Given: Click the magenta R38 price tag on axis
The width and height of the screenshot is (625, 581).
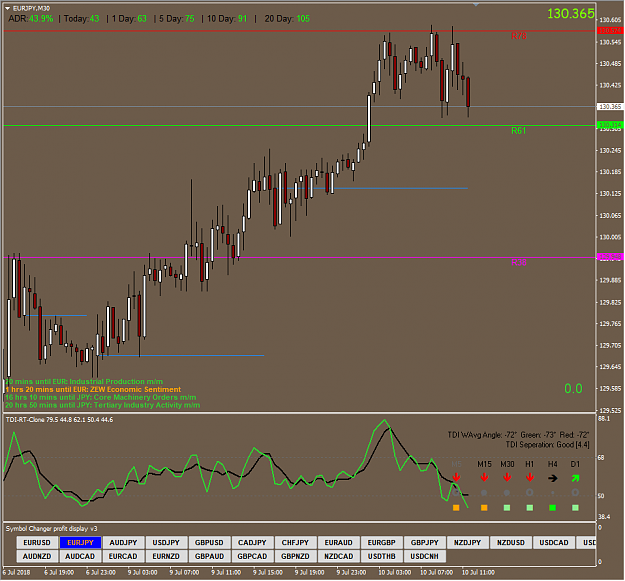Looking at the screenshot, I should (610, 257).
